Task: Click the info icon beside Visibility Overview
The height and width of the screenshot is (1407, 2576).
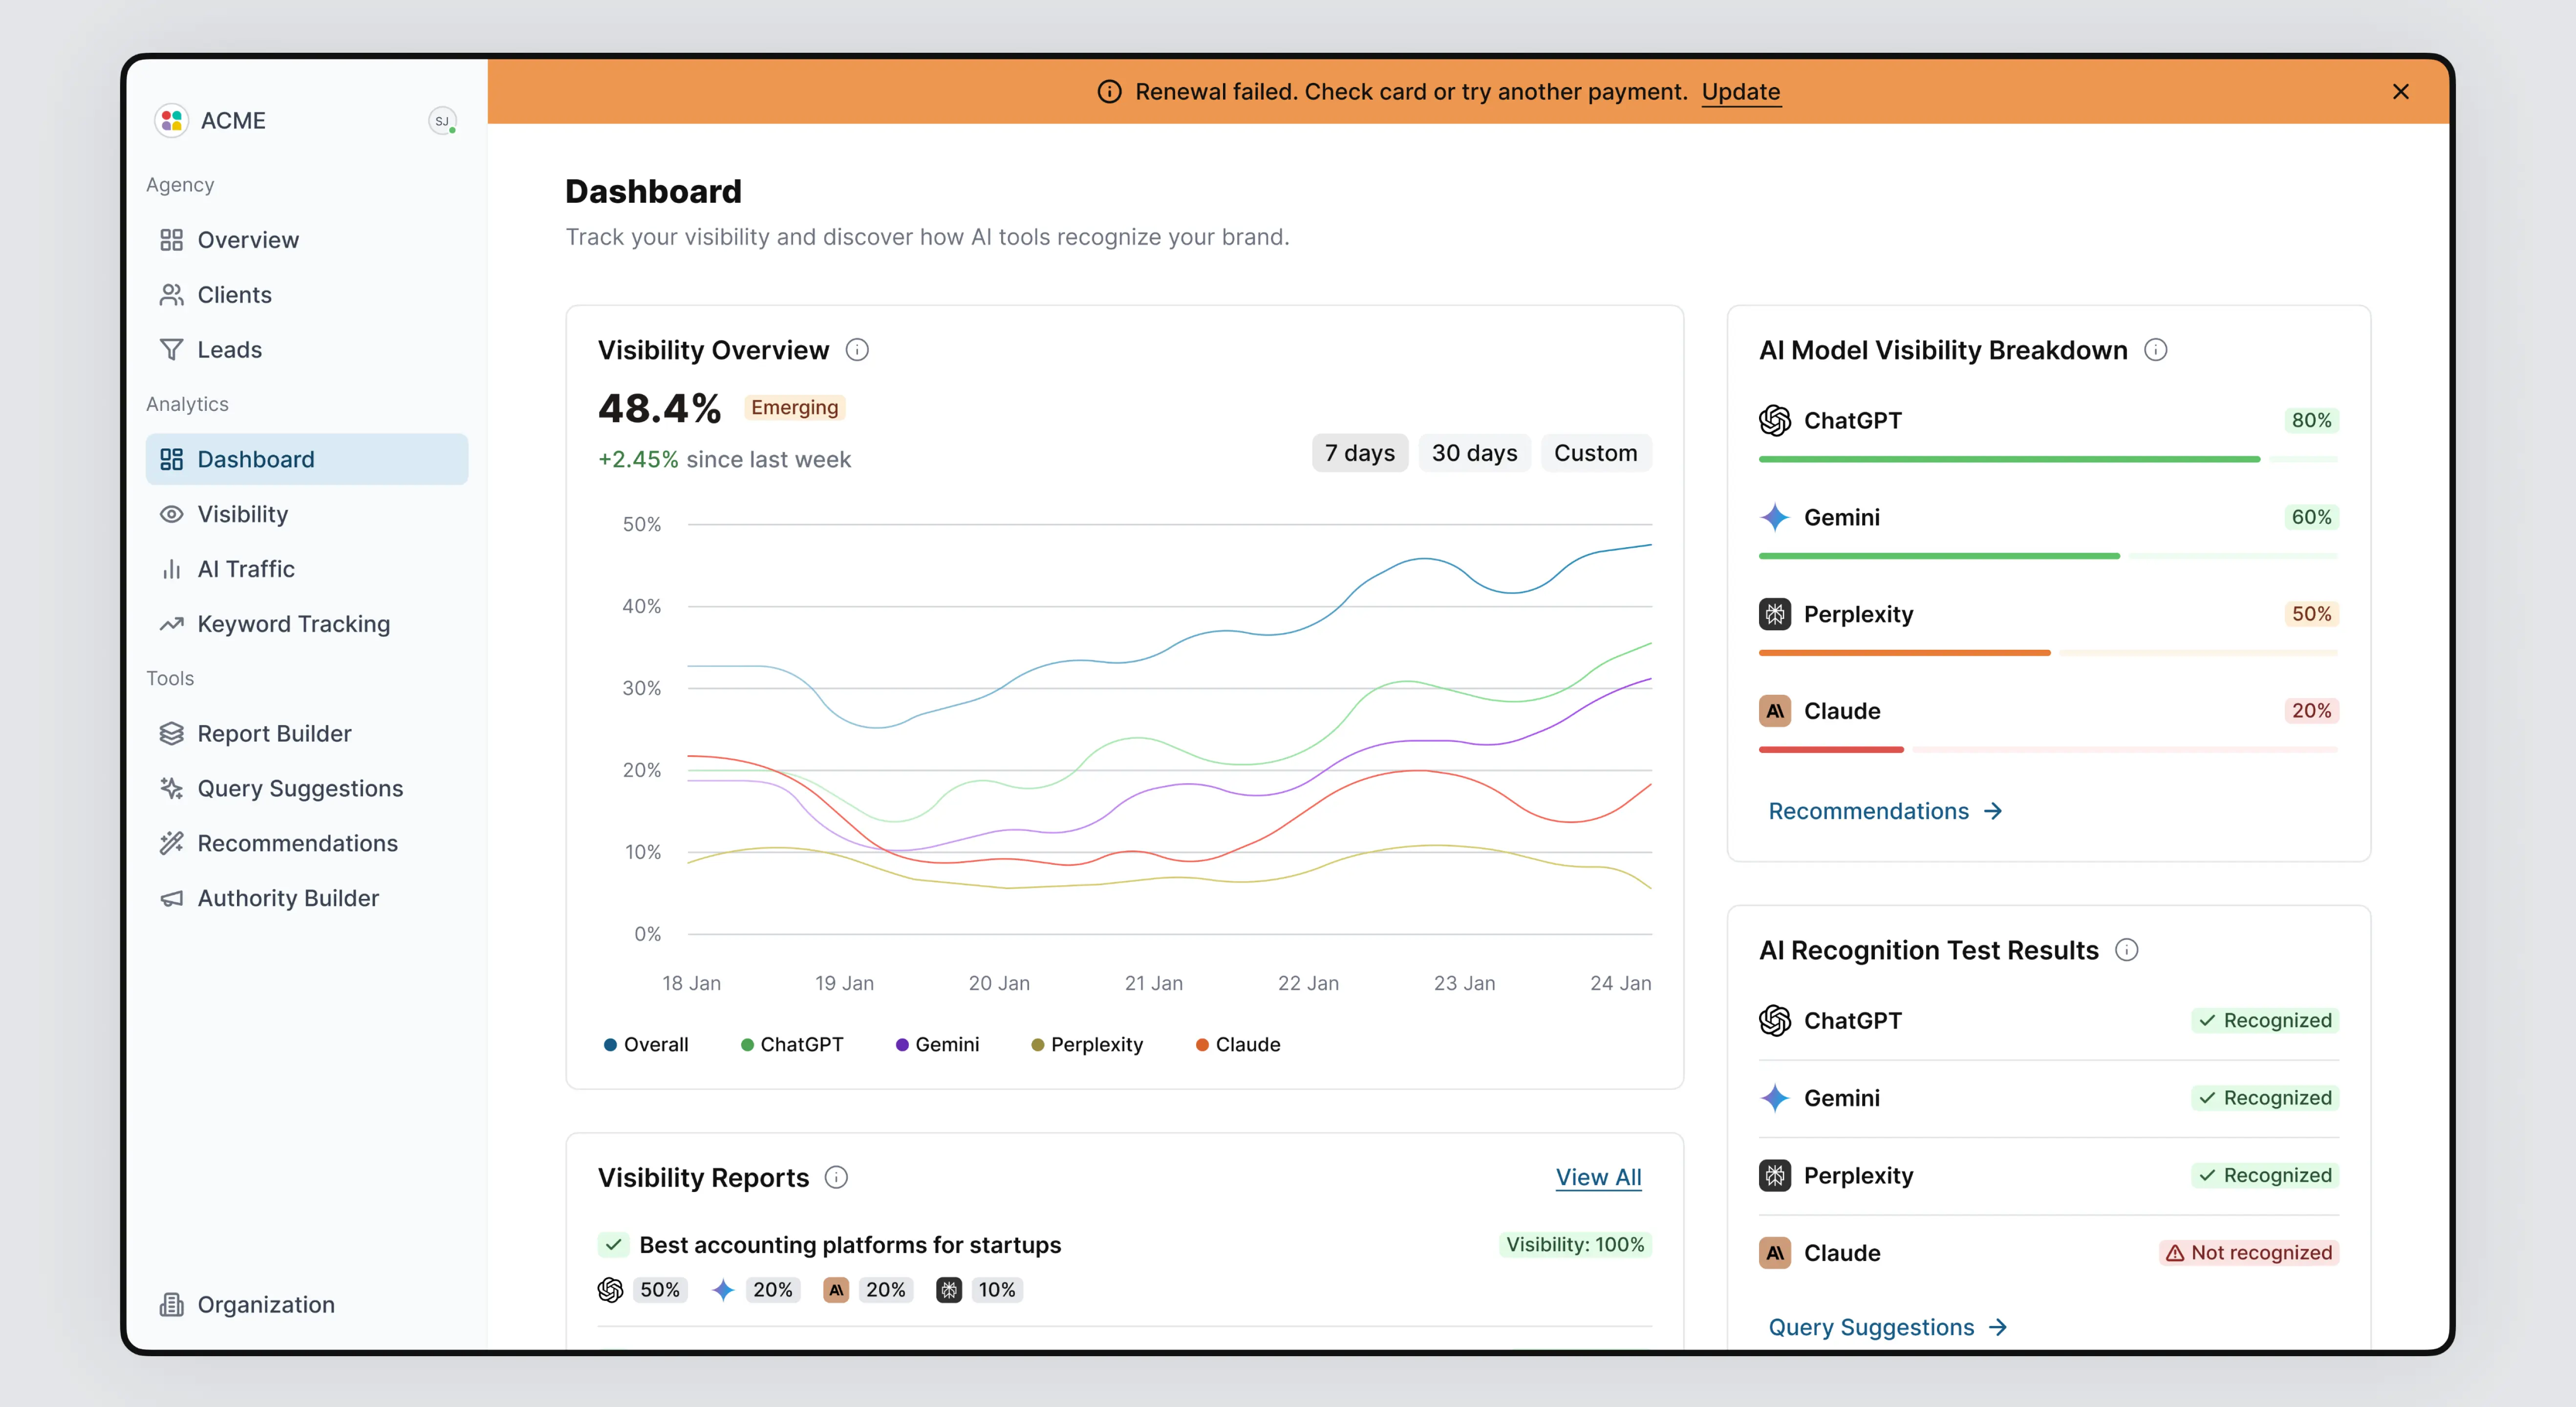Action: (857, 350)
